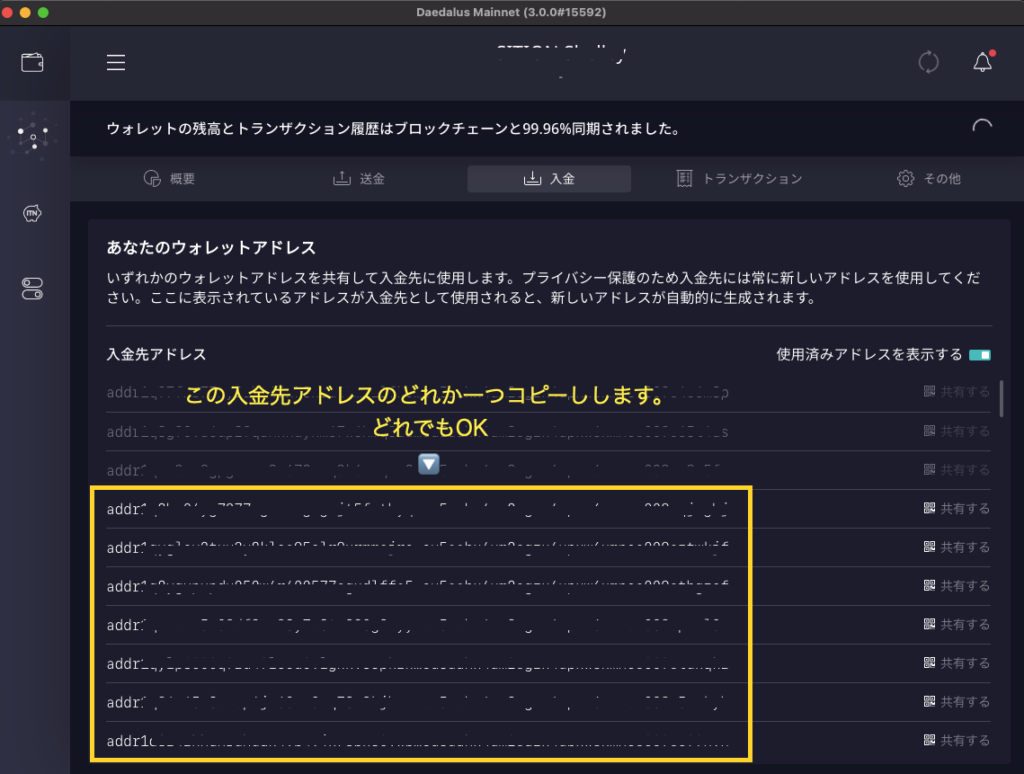Image resolution: width=1024 pixels, height=774 pixels.
Task: Open the settings toggles icon in sidebar
Action: point(33,289)
